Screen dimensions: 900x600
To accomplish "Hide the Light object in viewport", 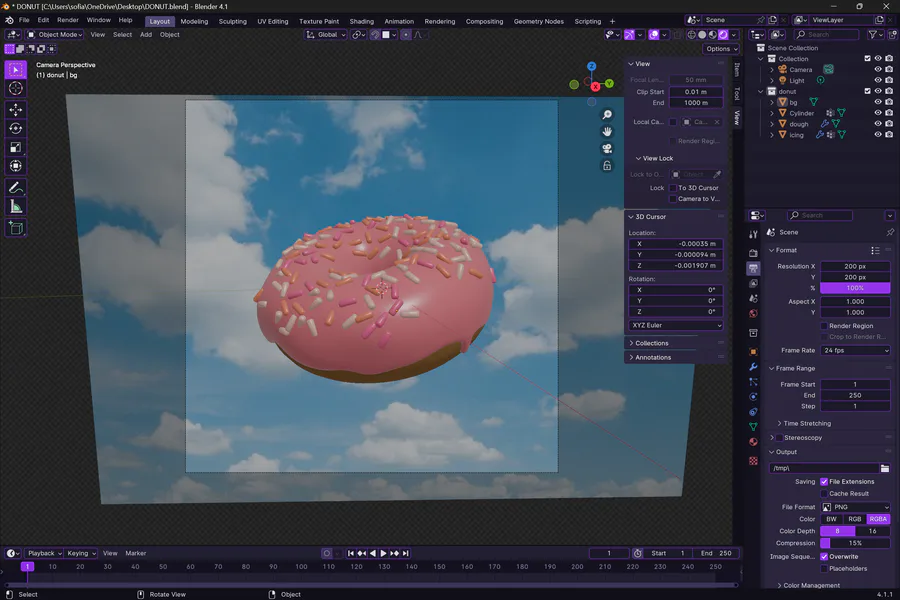I will [x=878, y=80].
